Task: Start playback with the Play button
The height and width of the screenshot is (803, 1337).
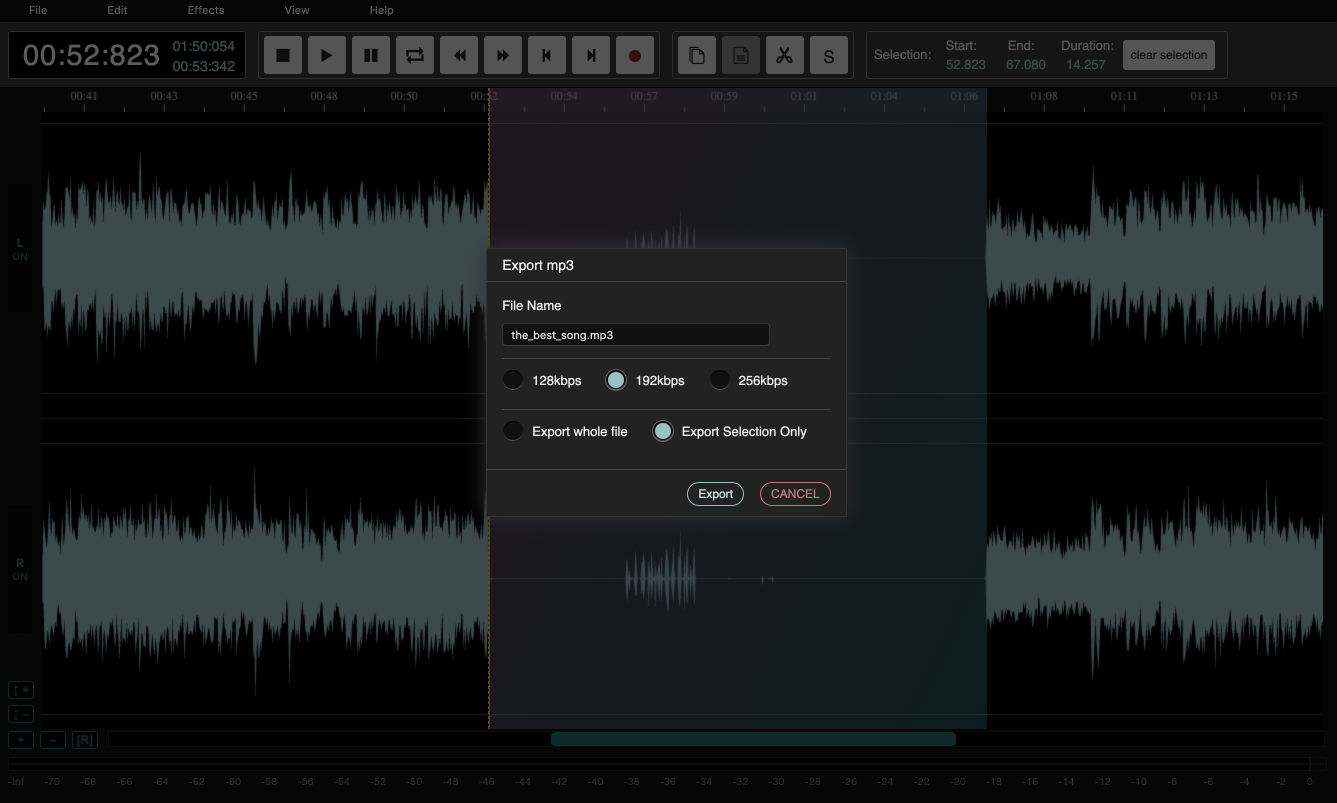Action: point(327,55)
